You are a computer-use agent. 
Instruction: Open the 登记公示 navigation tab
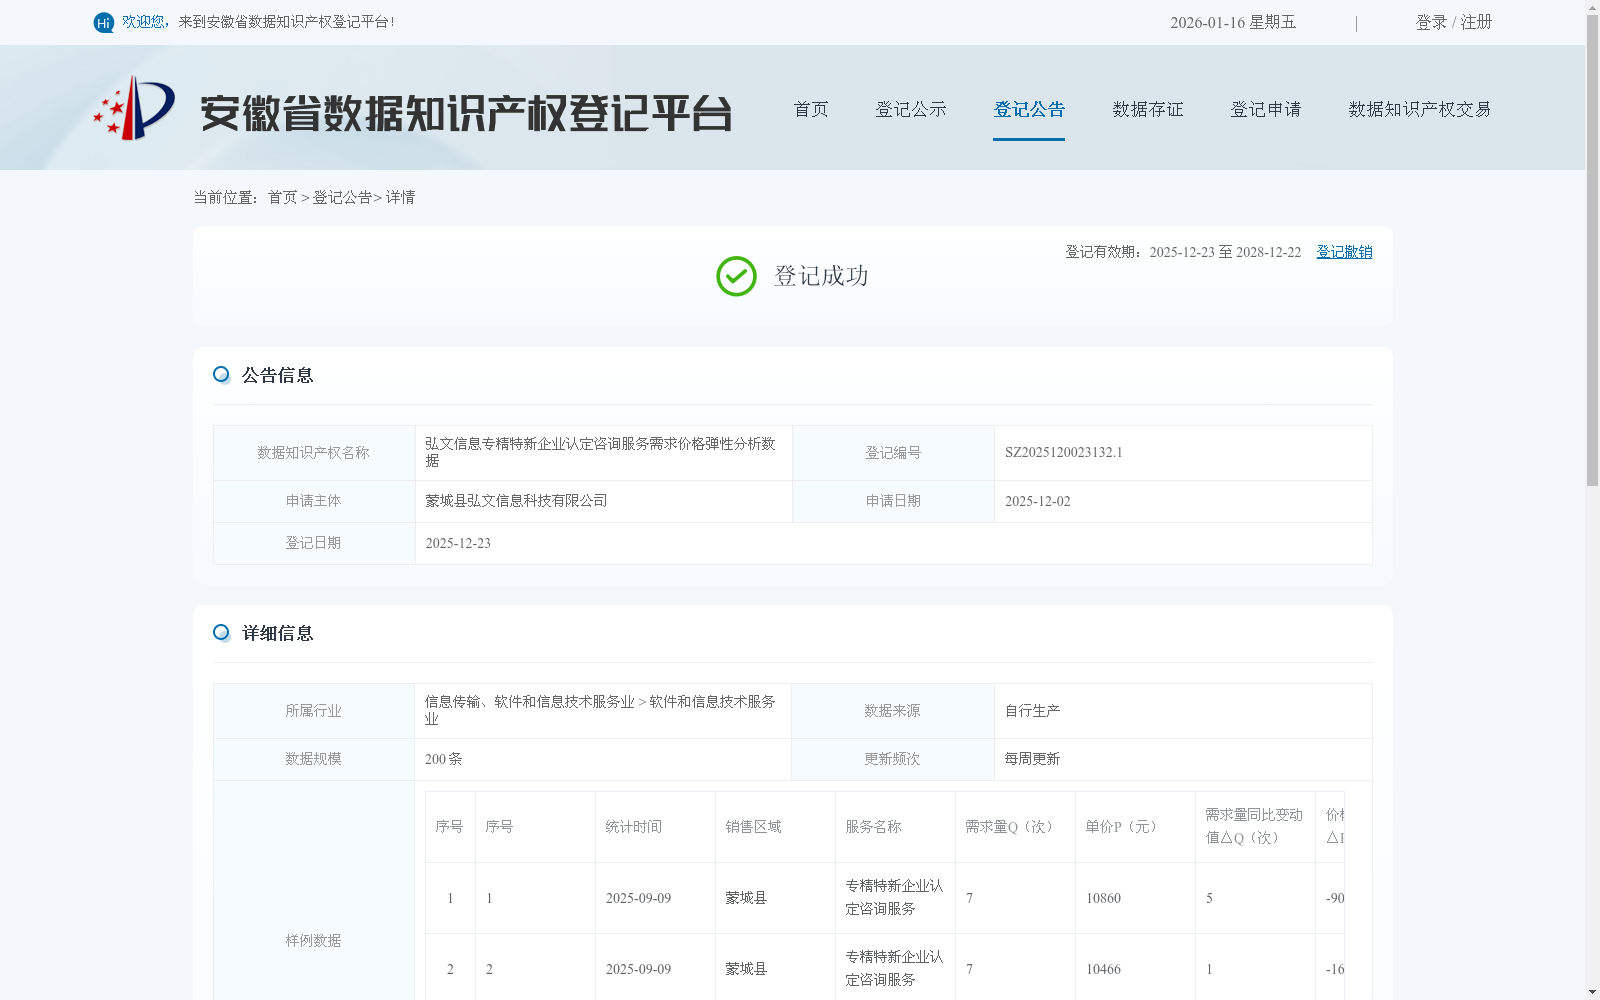coord(911,109)
